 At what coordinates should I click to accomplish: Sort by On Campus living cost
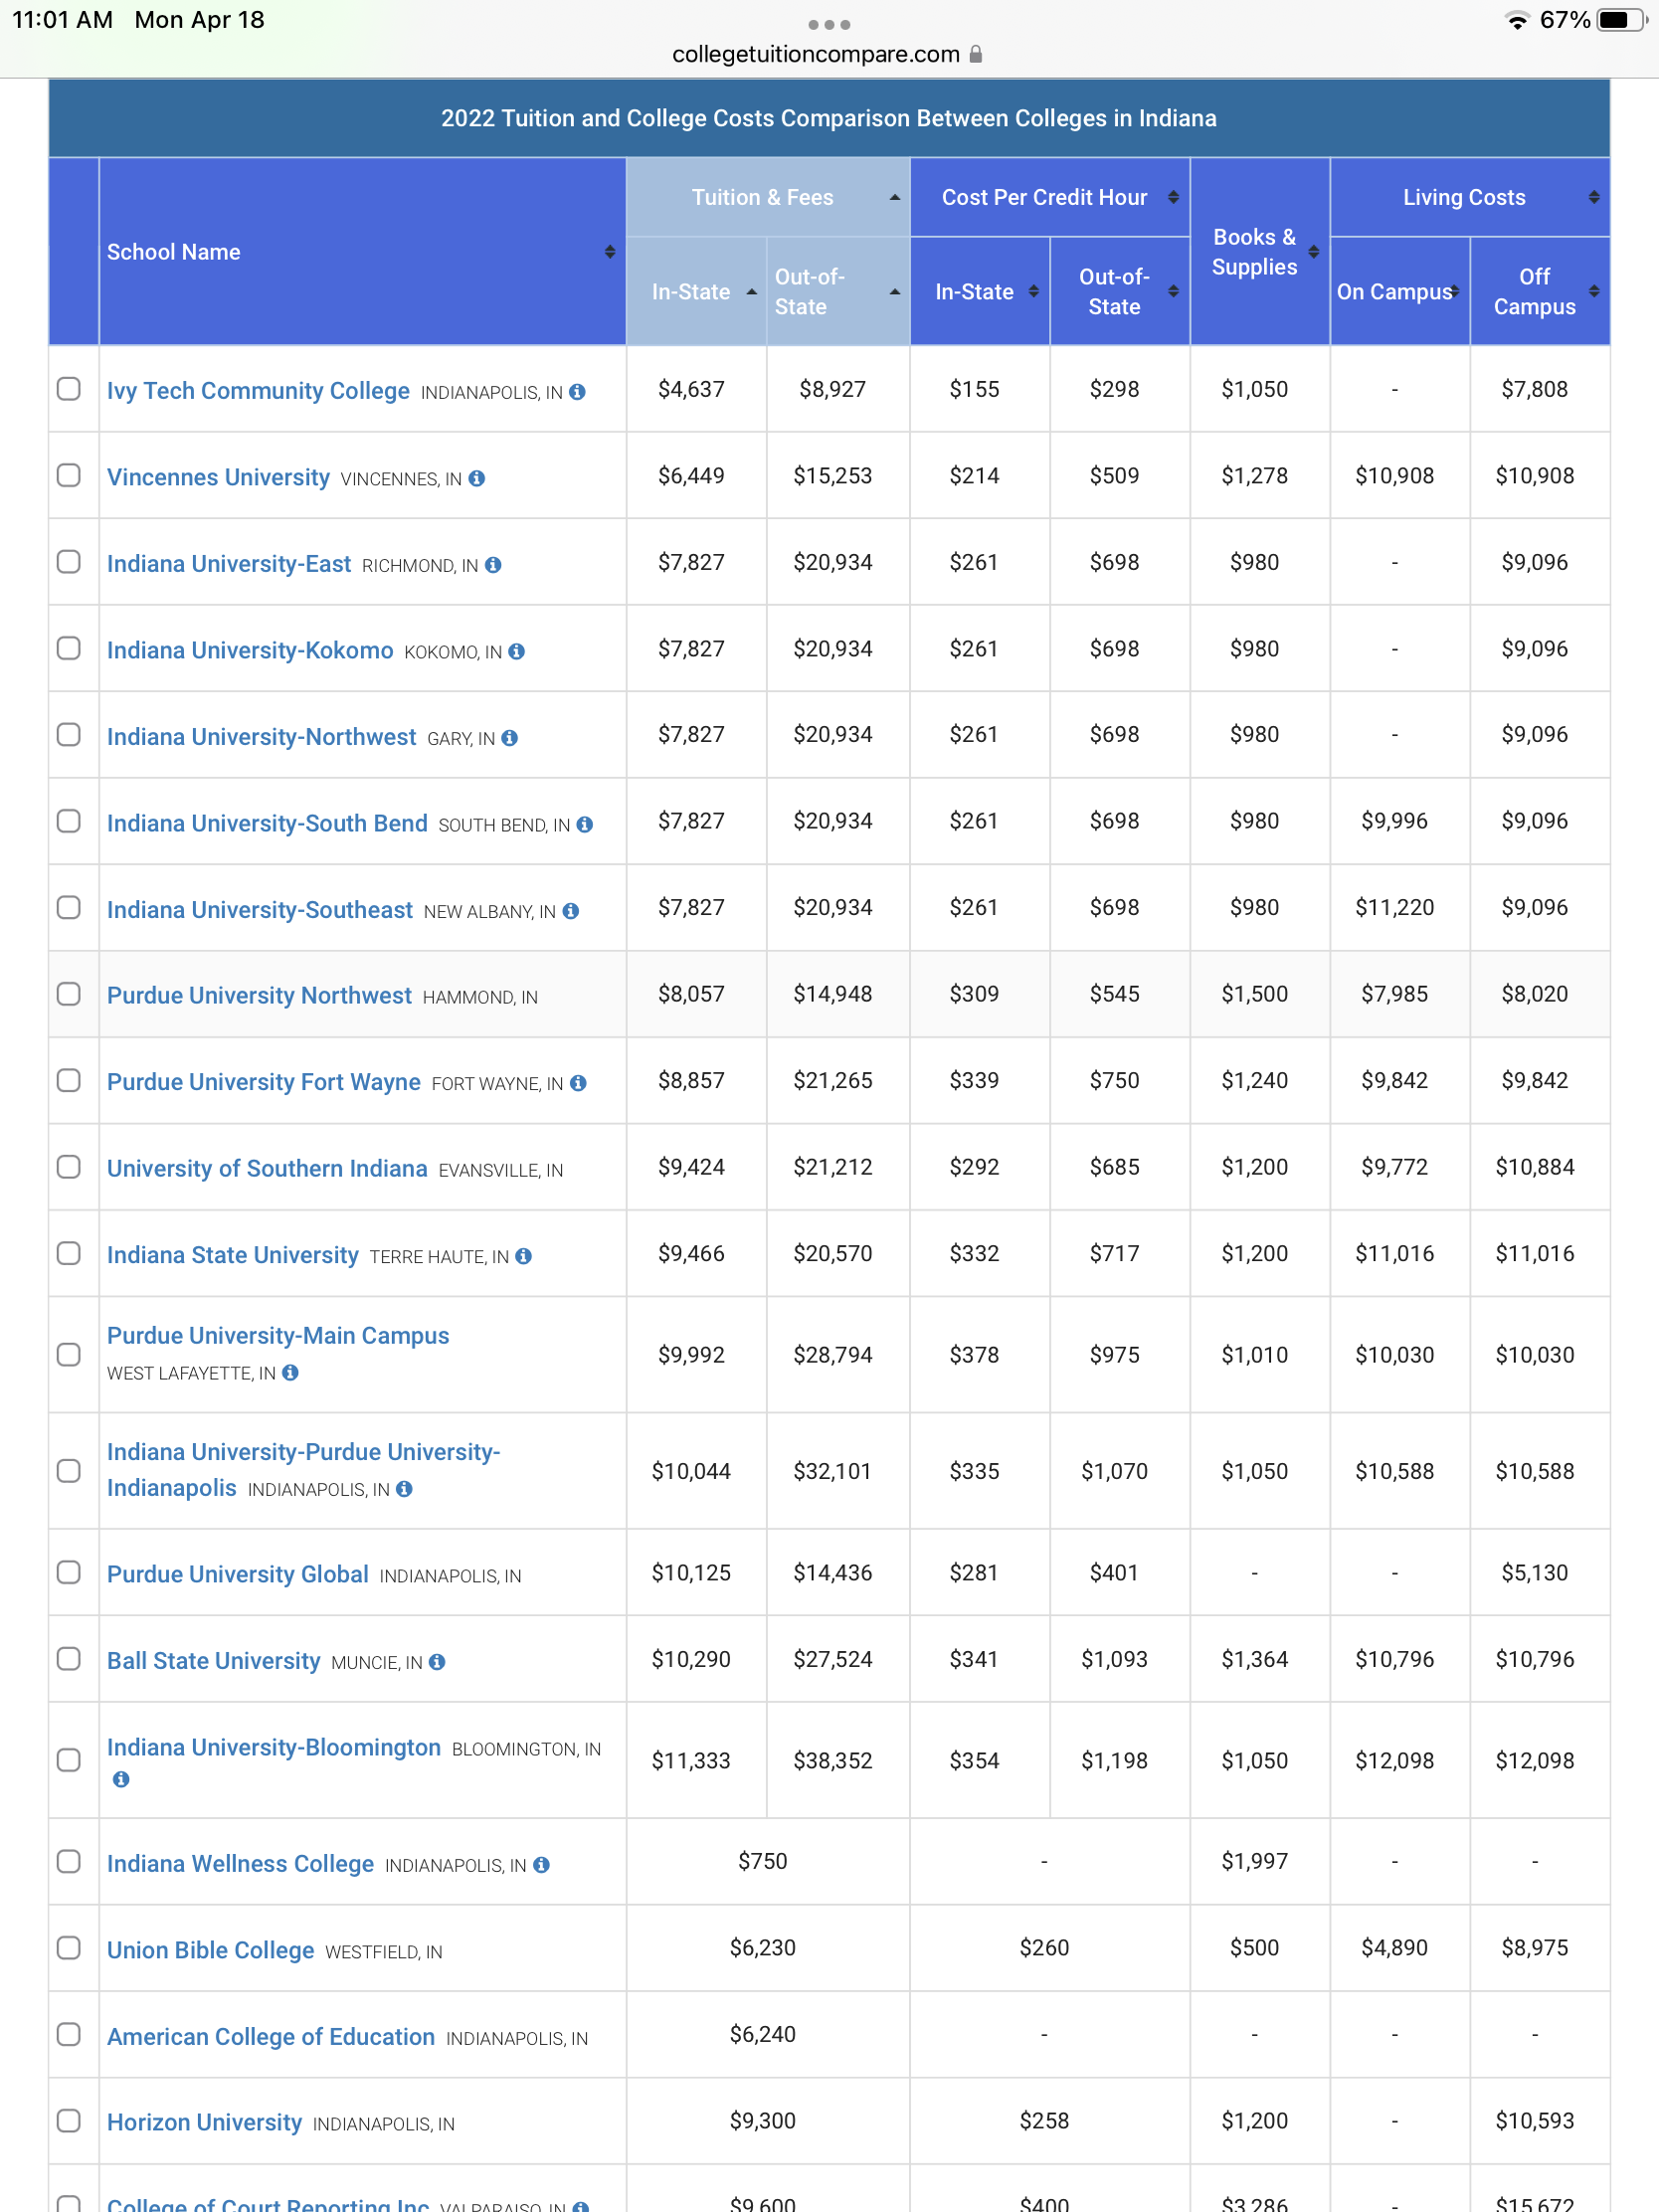click(1400, 292)
